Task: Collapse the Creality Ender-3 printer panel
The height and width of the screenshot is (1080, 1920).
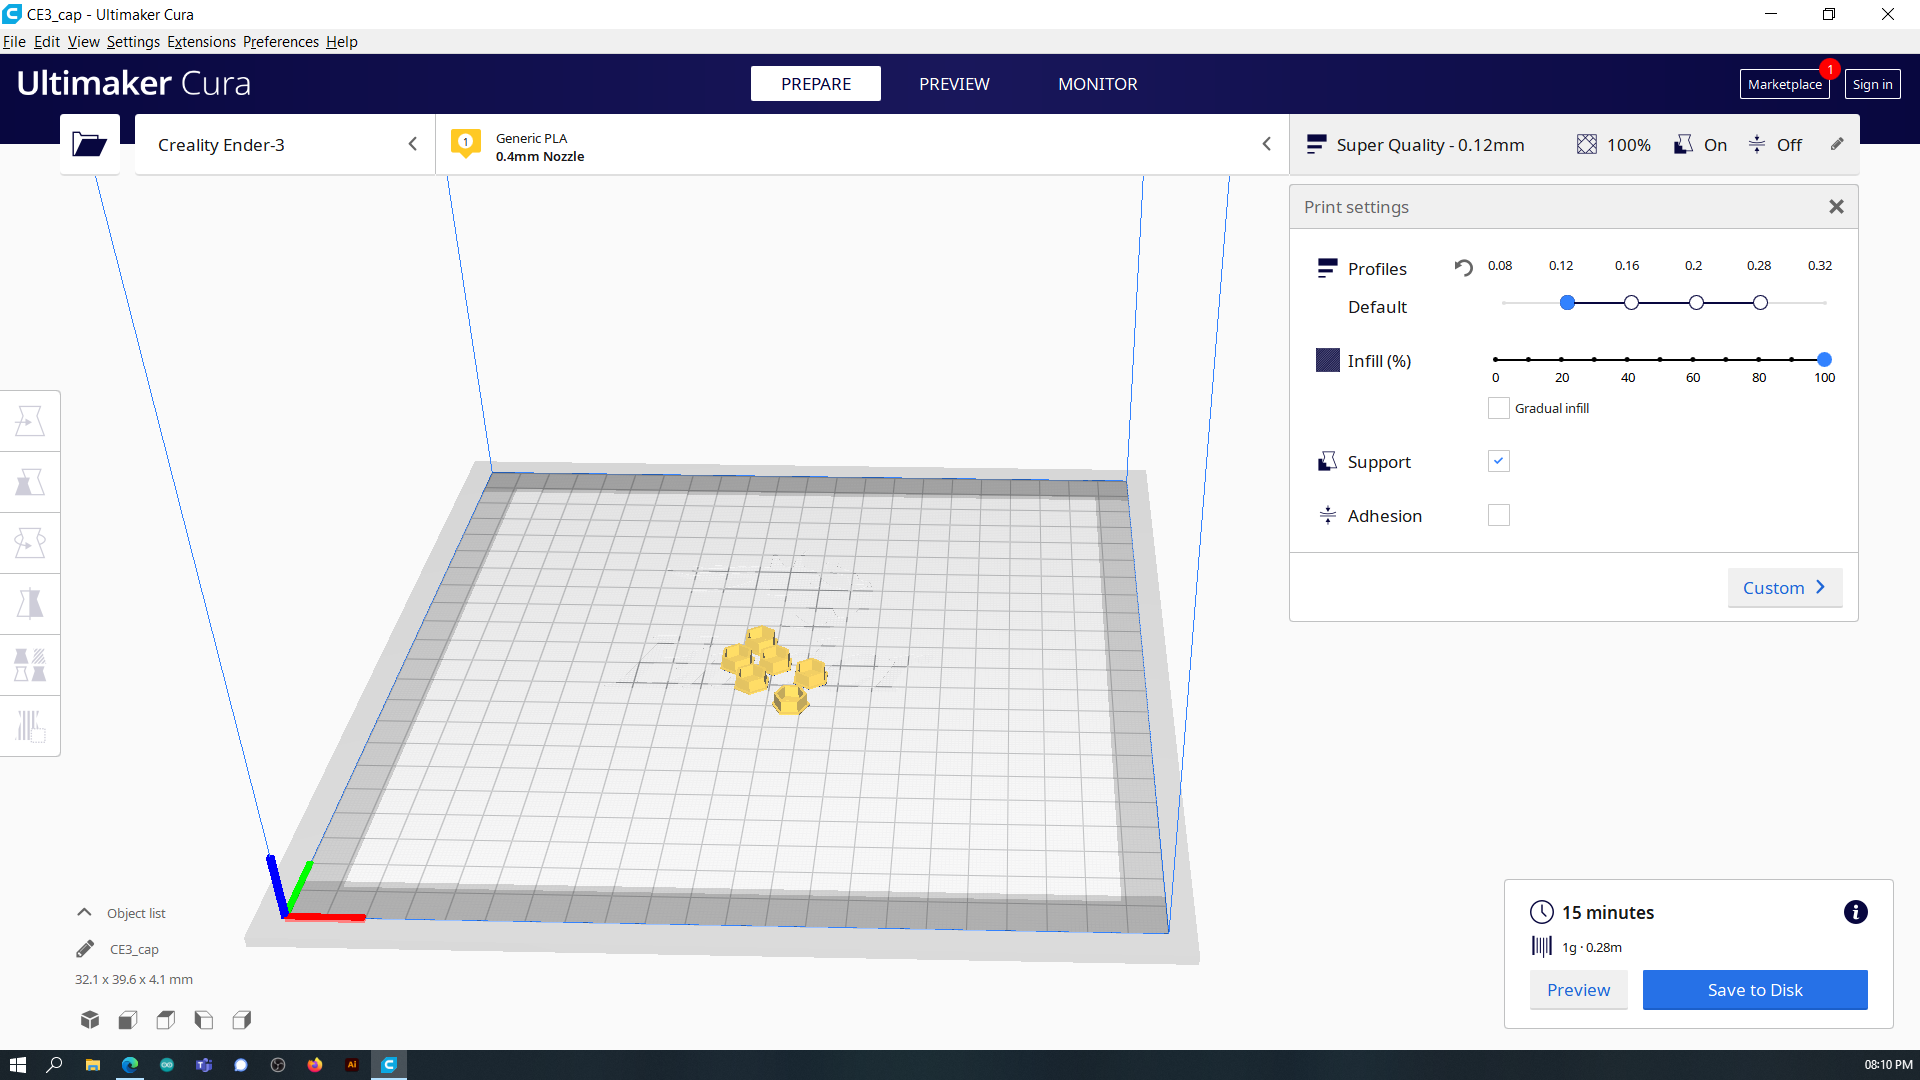Action: click(413, 143)
